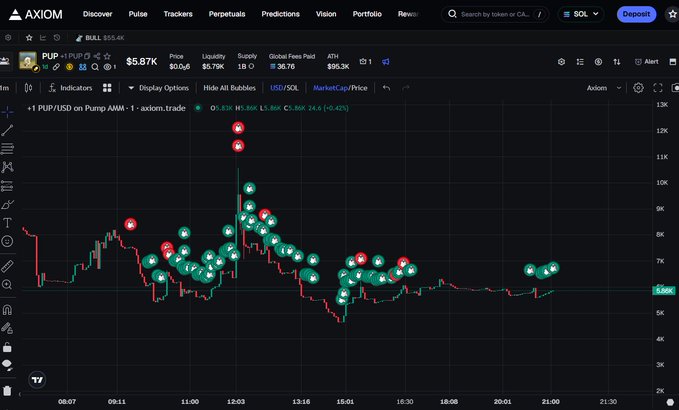Viewport: 679px width, 410px height.
Task: Expand the Axiom chart source dropdown
Action: tap(604, 88)
